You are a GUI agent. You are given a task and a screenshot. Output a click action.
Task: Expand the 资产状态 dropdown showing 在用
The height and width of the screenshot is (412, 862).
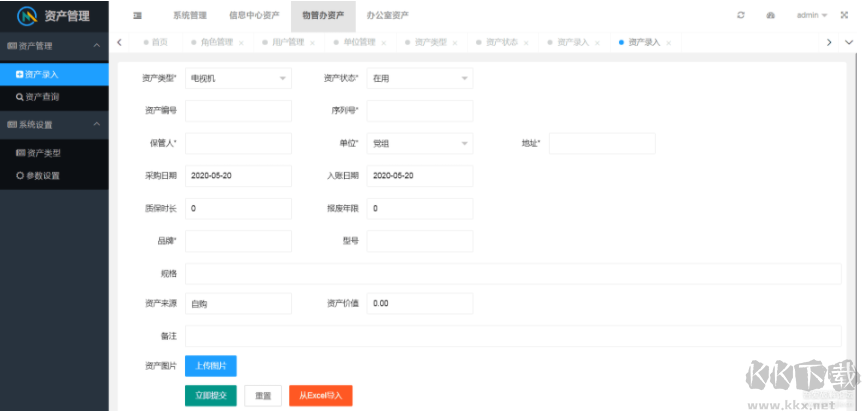pyautogui.click(x=419, y=78)
